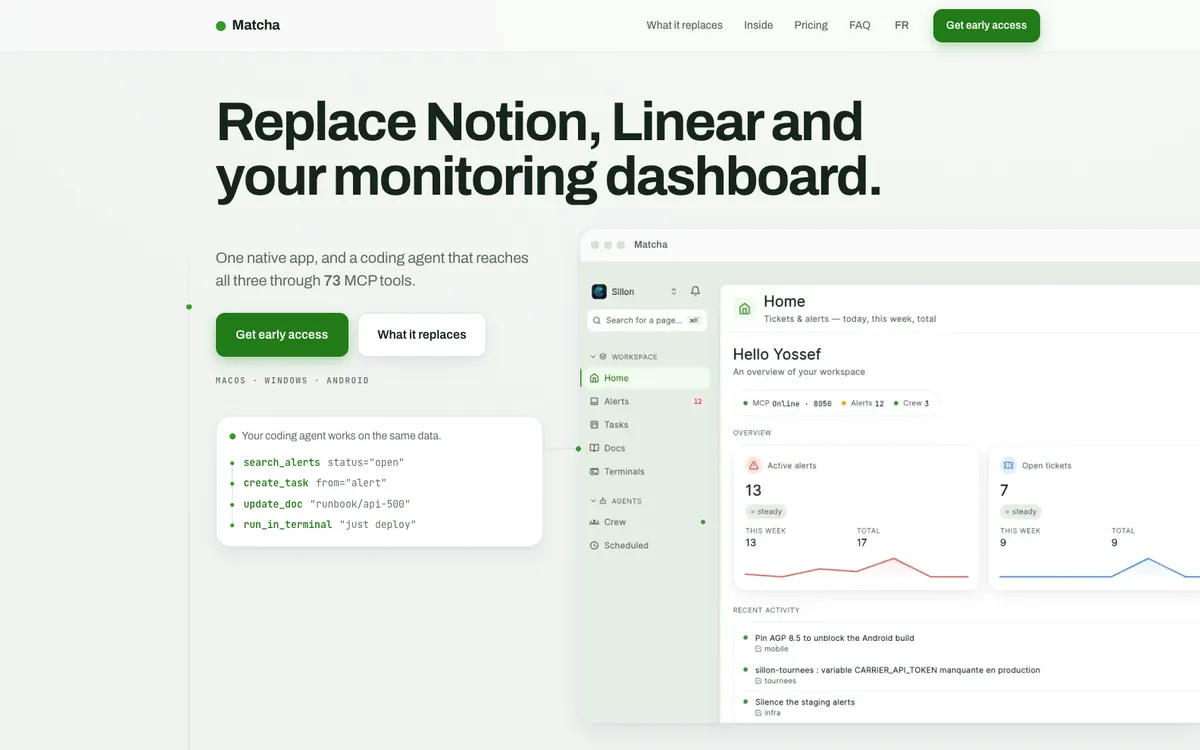
Task: Click Get early access below the tagline
Action: click(282, 335)
